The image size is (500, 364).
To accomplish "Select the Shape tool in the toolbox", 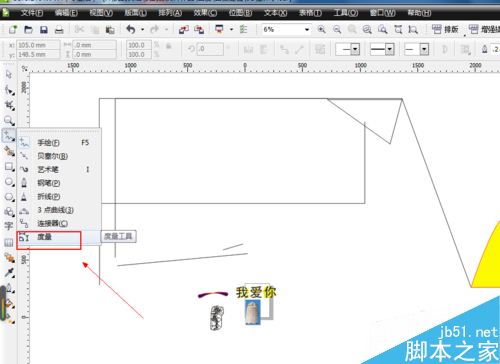I will [x=9, y=89].
